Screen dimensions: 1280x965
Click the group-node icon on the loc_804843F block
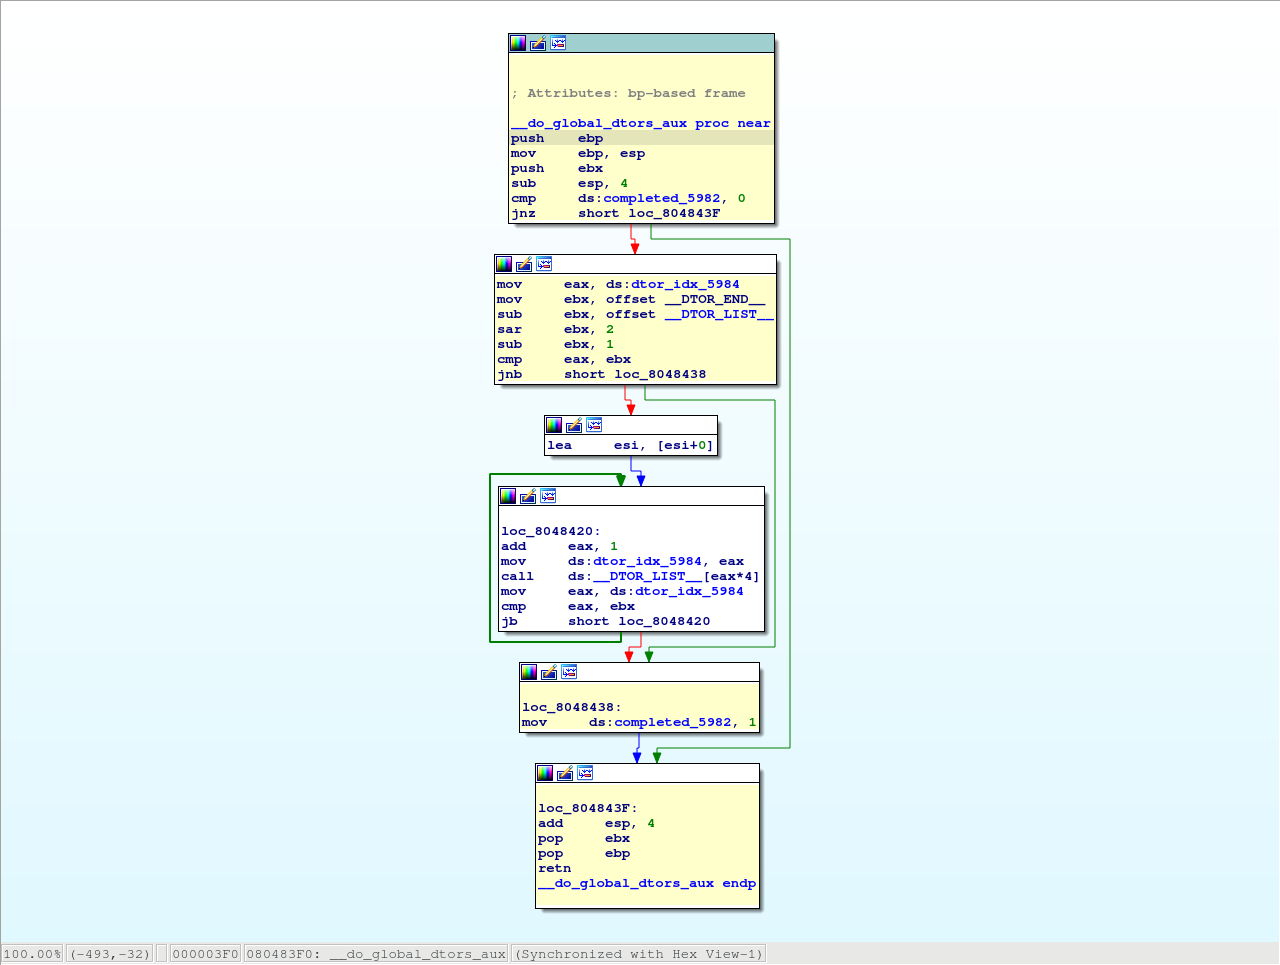click(584, 773)
